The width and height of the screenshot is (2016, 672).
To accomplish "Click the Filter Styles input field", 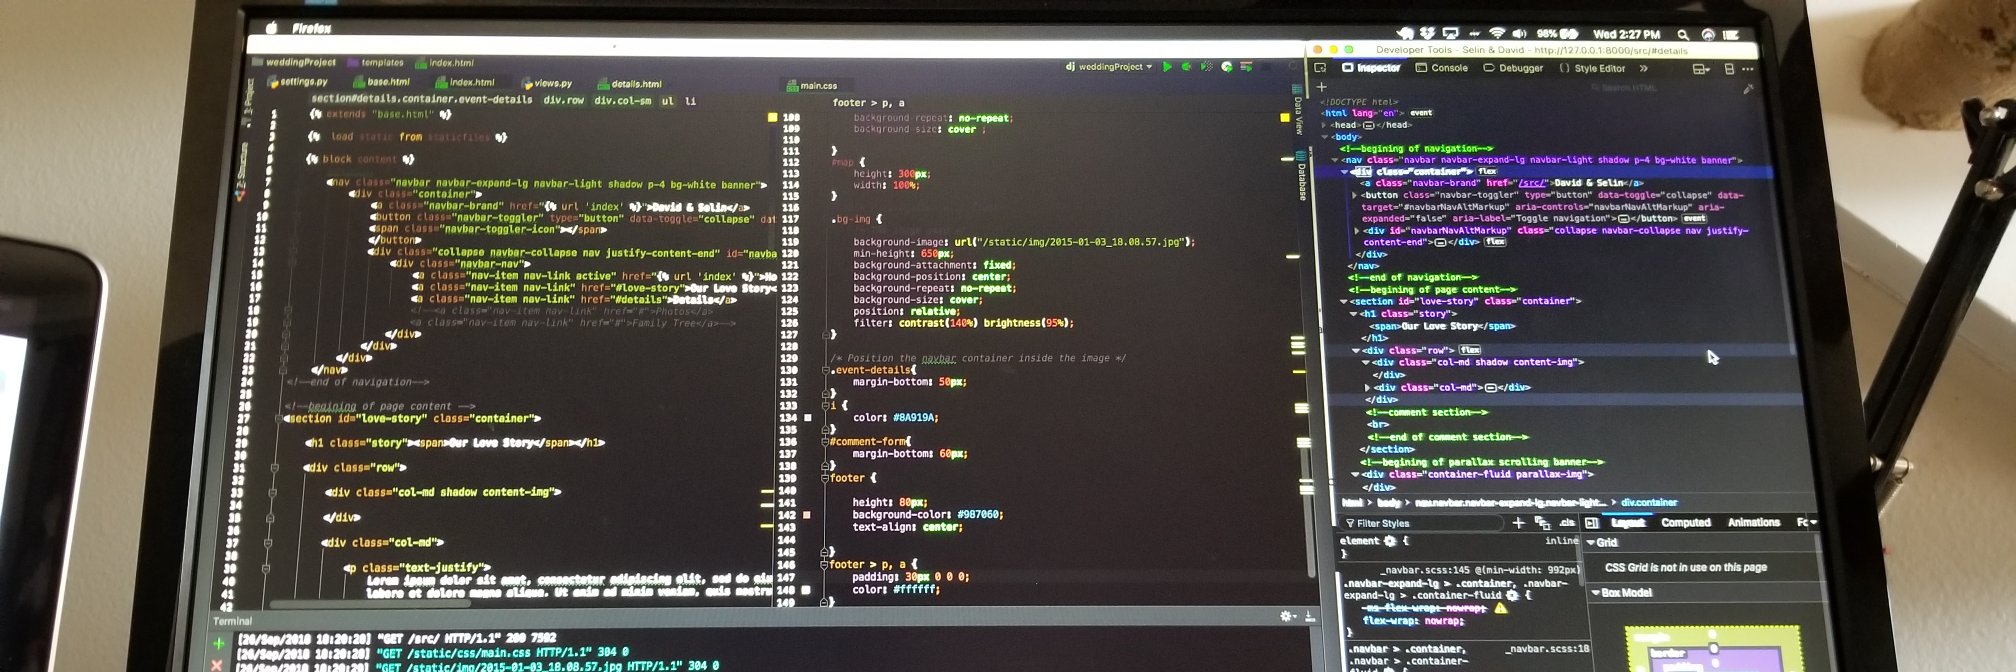I will click(1424, 523).
